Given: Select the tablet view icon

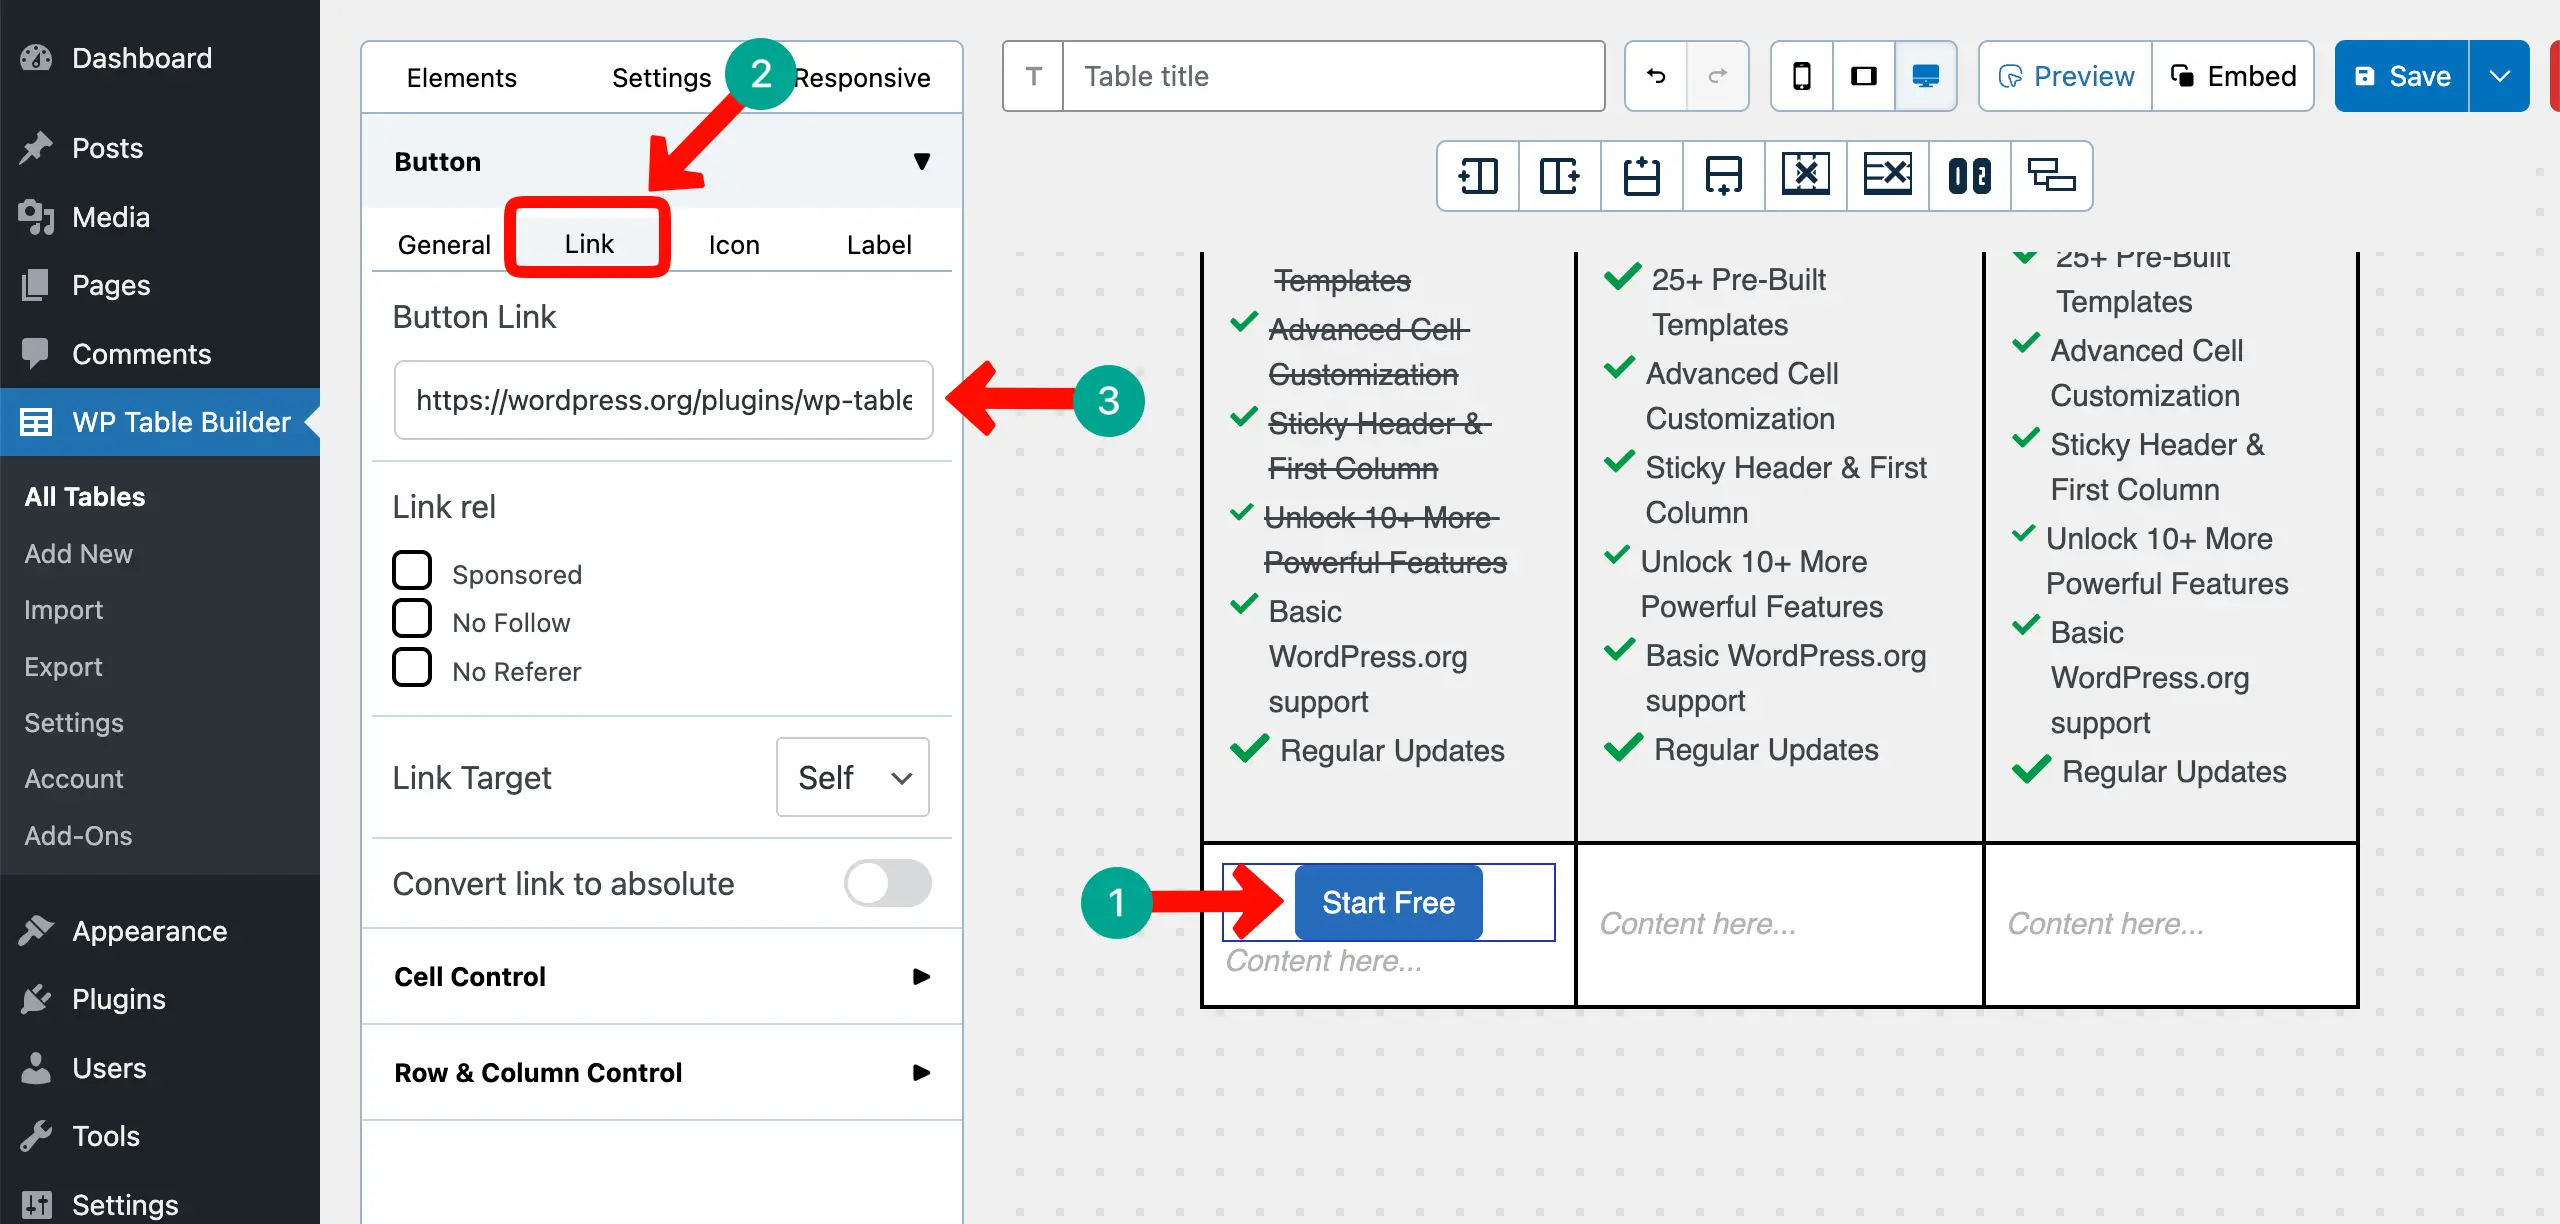Looking at the screenshot, I should pos(1863,76).
